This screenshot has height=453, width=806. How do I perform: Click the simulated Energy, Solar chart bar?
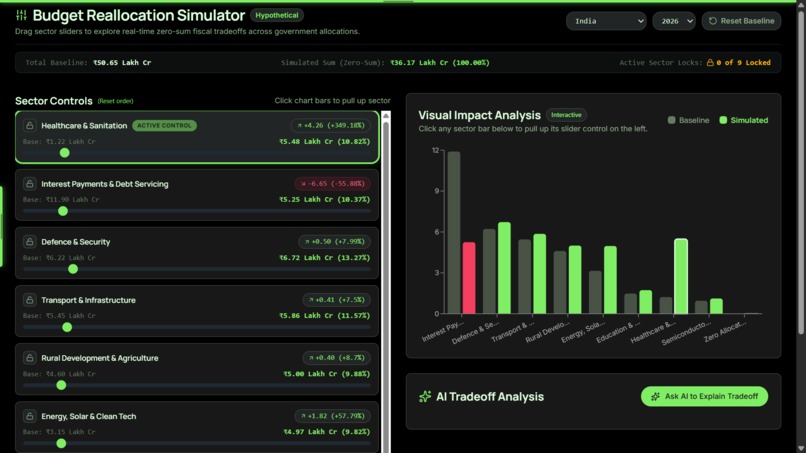610,280
